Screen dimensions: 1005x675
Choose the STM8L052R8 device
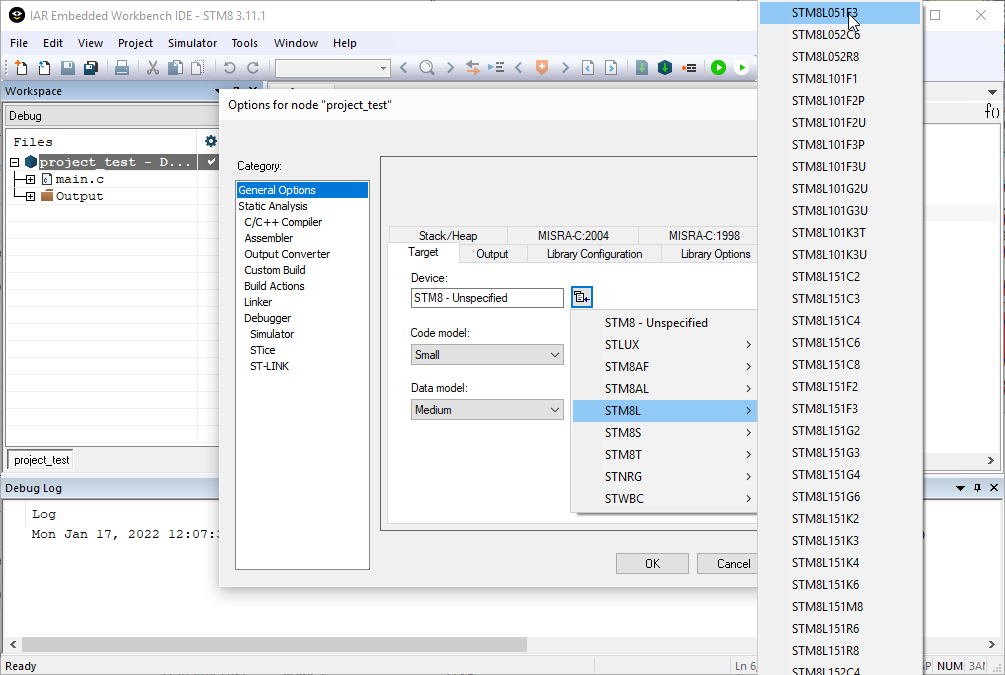[x=840, y=56]
